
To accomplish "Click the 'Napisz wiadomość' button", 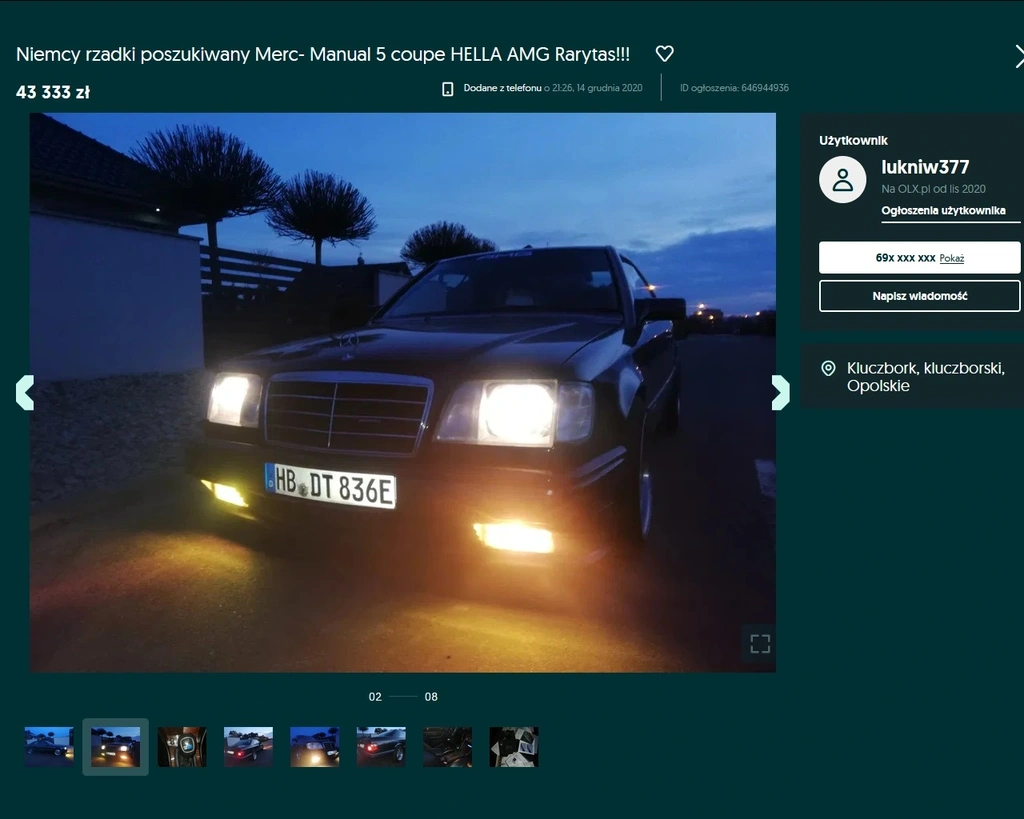I will (920, 296).
